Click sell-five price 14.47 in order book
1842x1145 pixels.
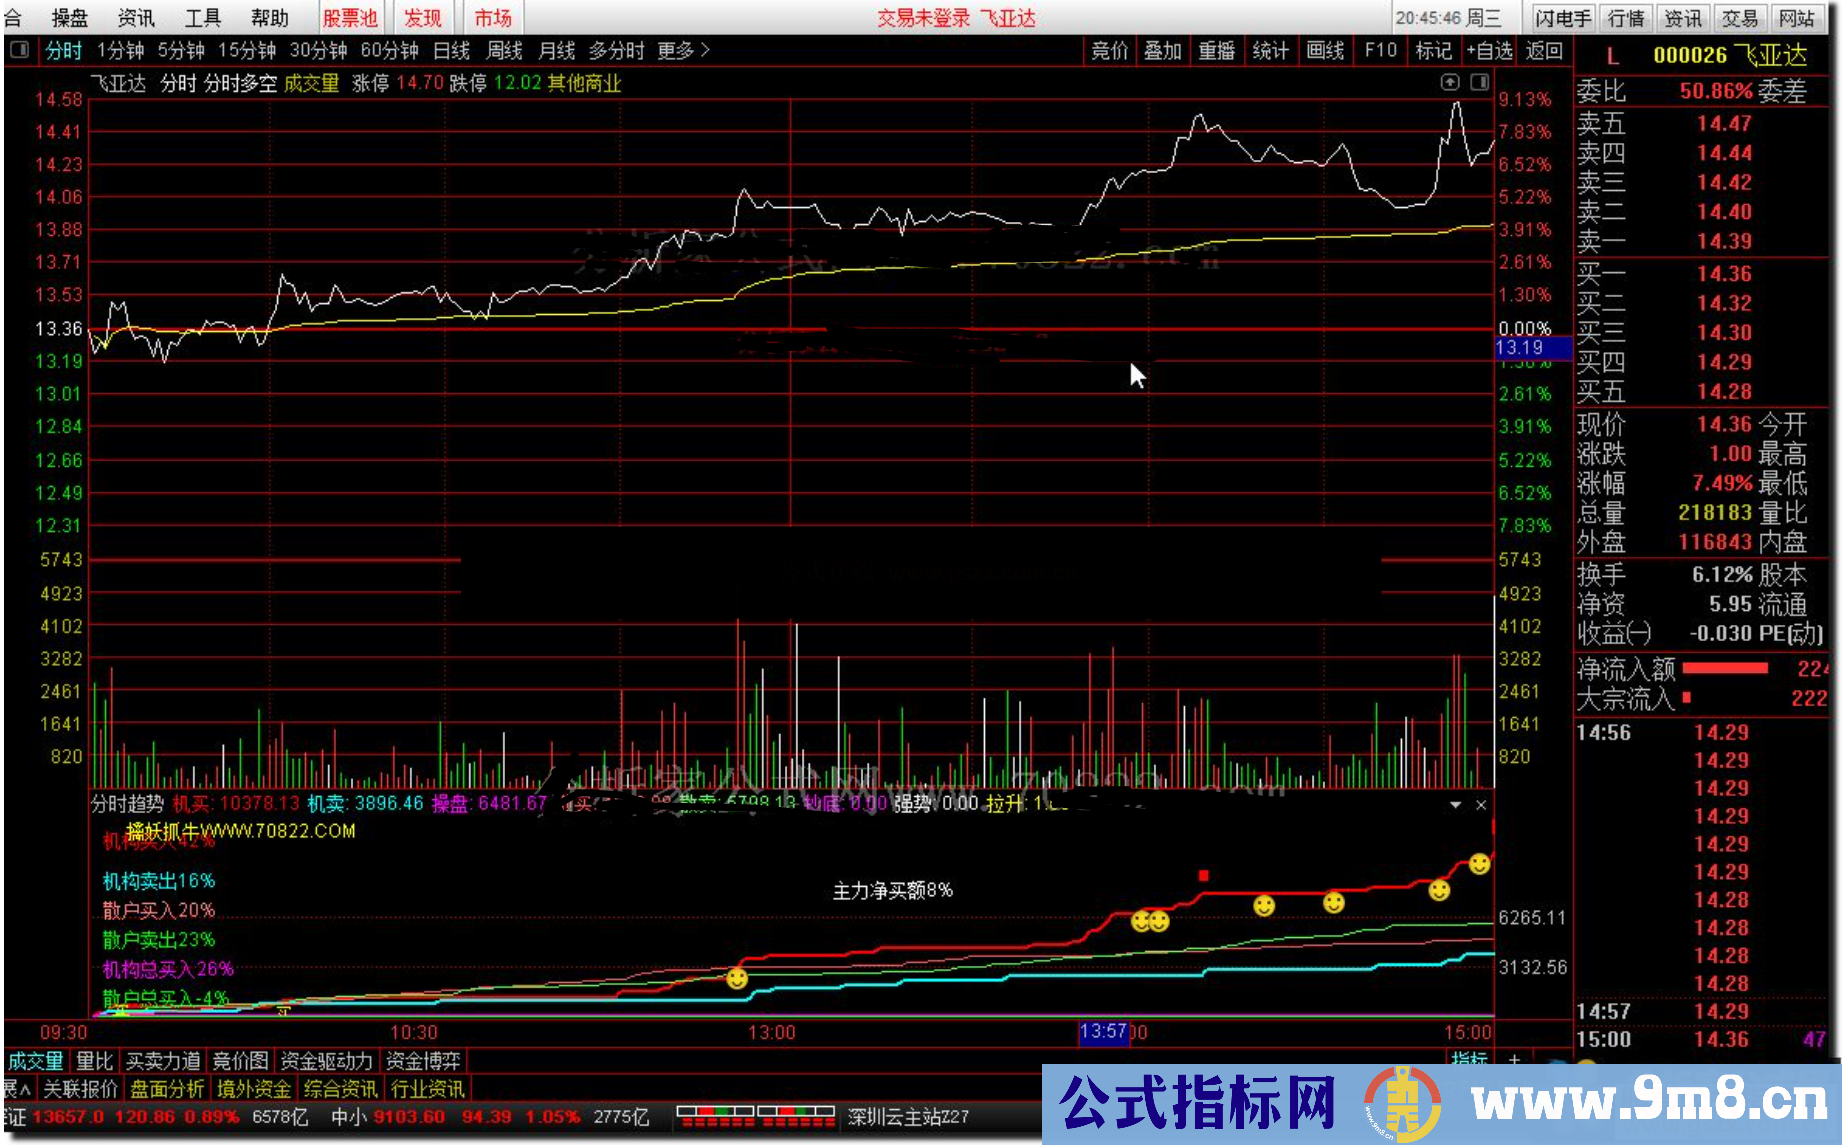click(1725, 123)
